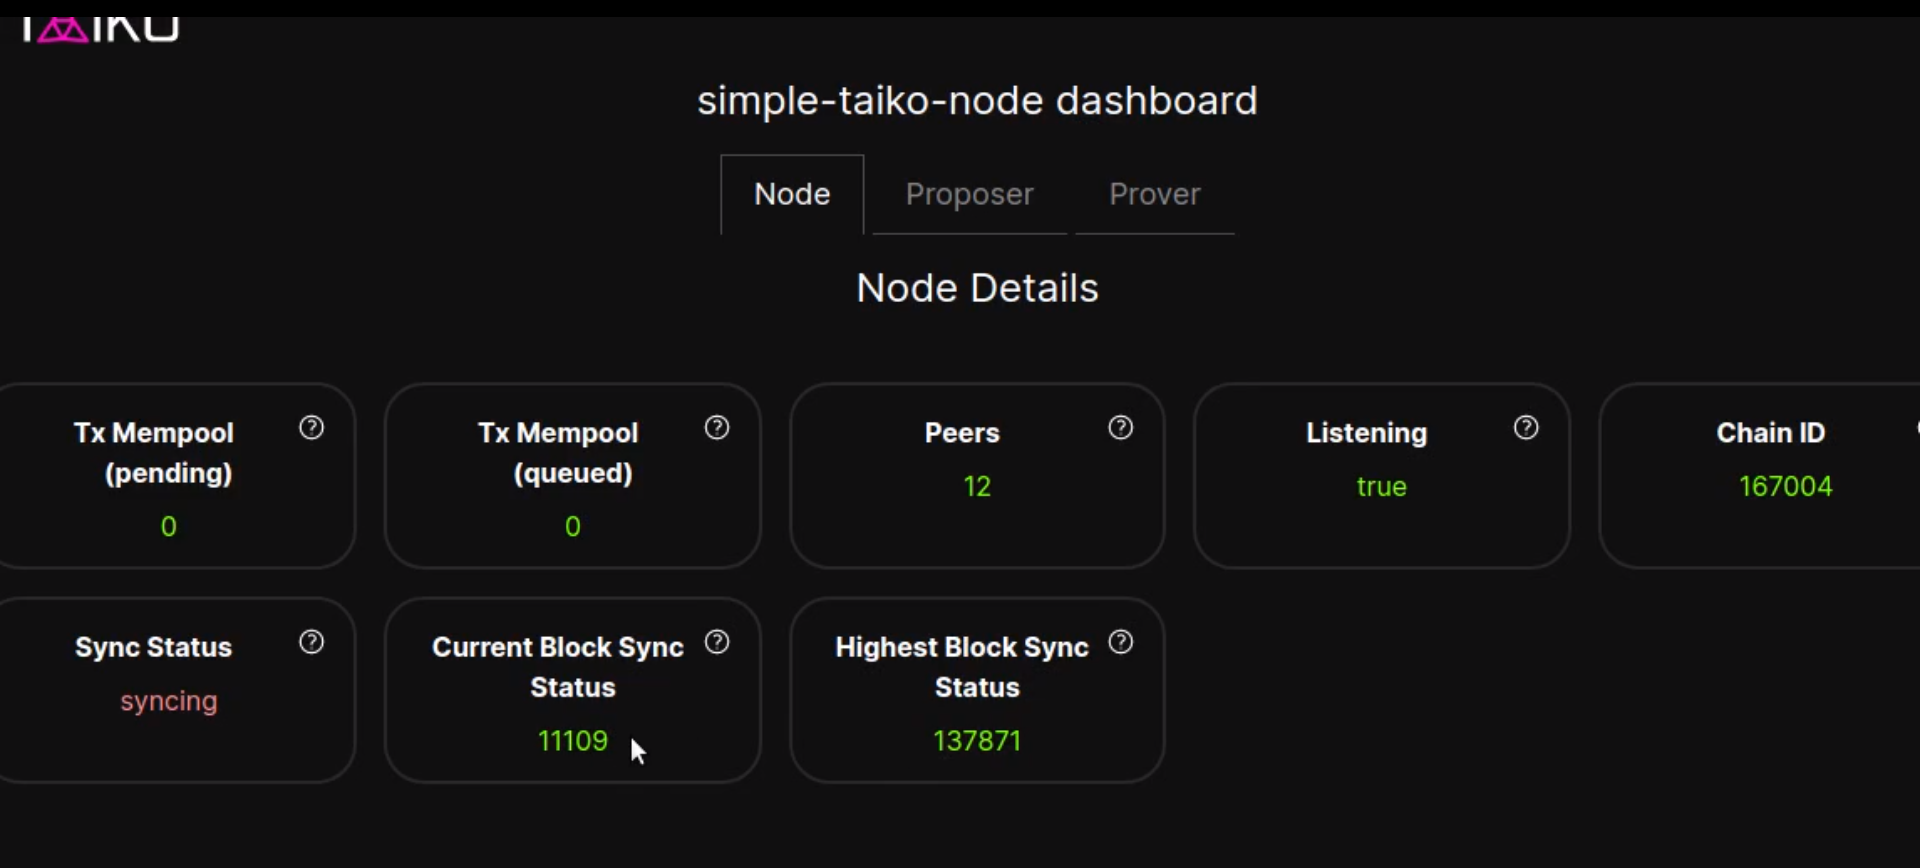Click the Chain ID help icon
Screen dimensions: 1920x868
(x=1915, y=428)
